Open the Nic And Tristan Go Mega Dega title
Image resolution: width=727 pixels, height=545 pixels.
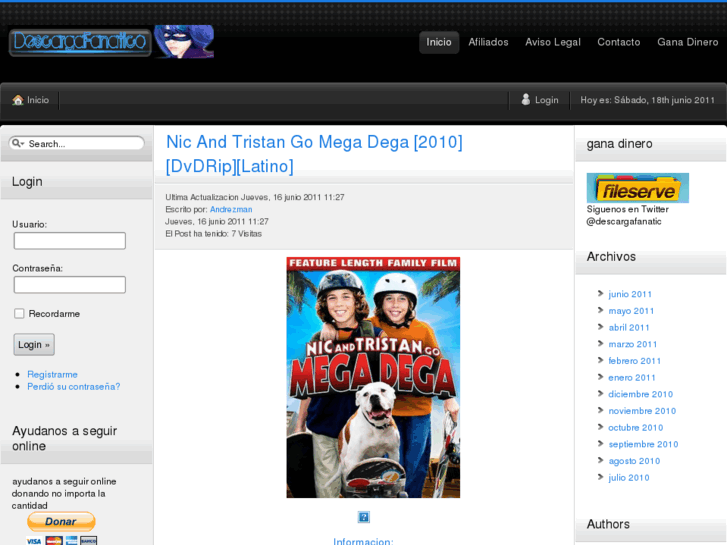314,154
